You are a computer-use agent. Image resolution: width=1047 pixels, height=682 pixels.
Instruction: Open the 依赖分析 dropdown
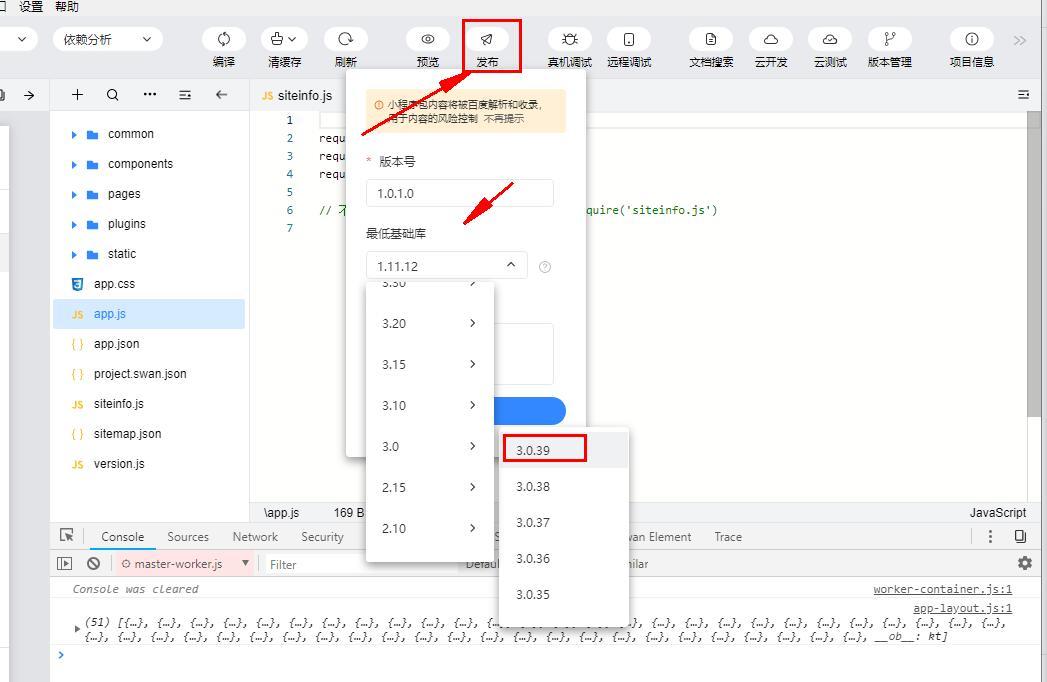point(108,39)
